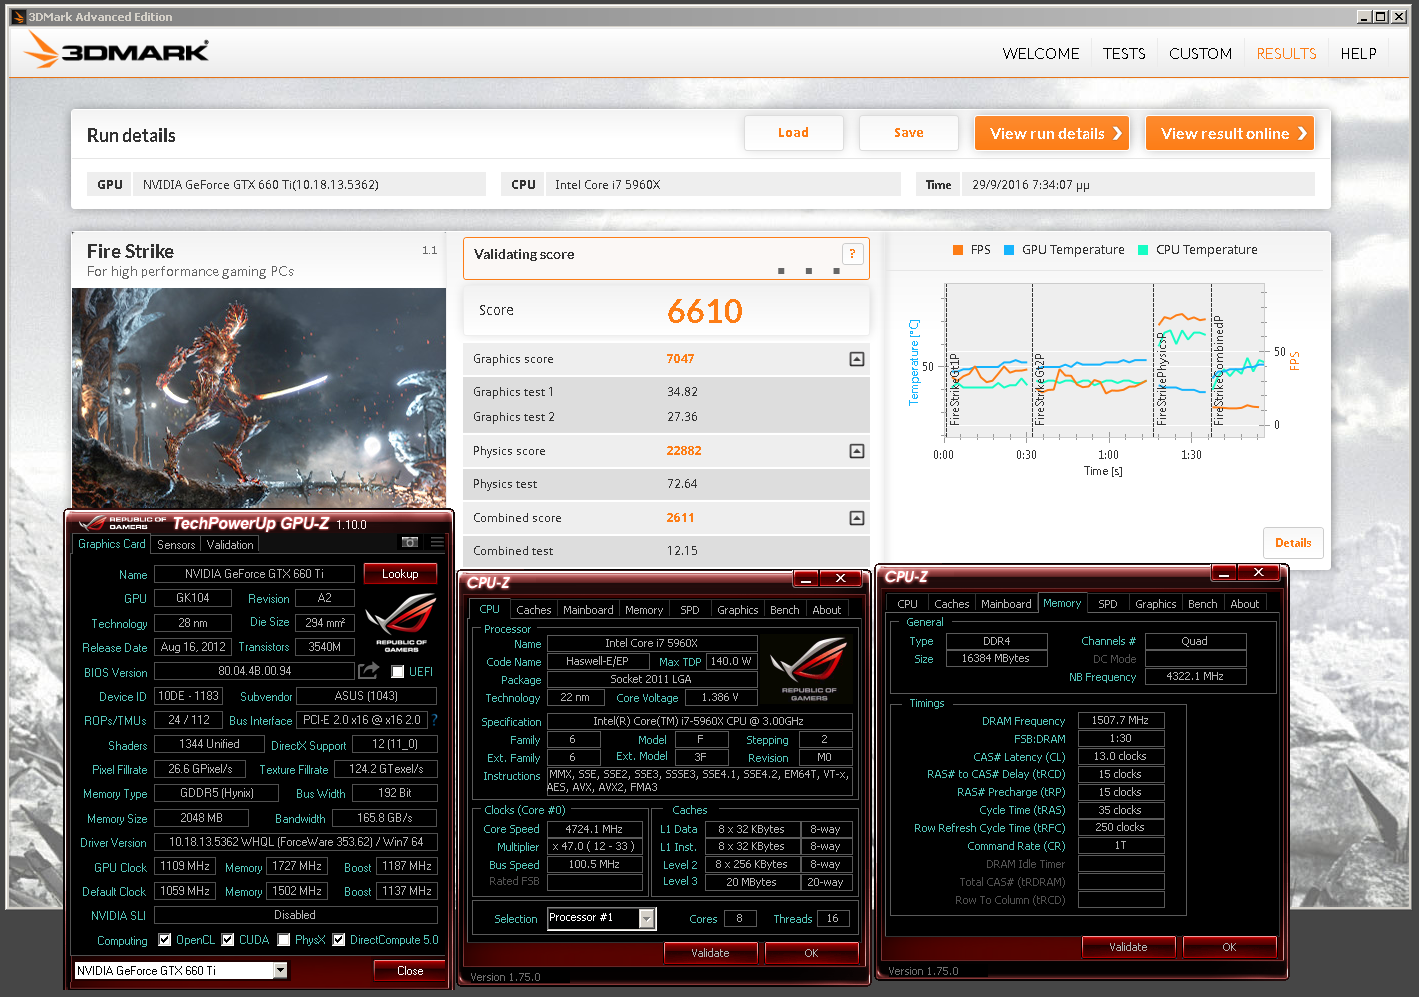Open GPU-Z hamburger menu icon
Image resolution: width=1419 pixels, height=997 pixels.
pyautogui.click(x=437, y=542)
